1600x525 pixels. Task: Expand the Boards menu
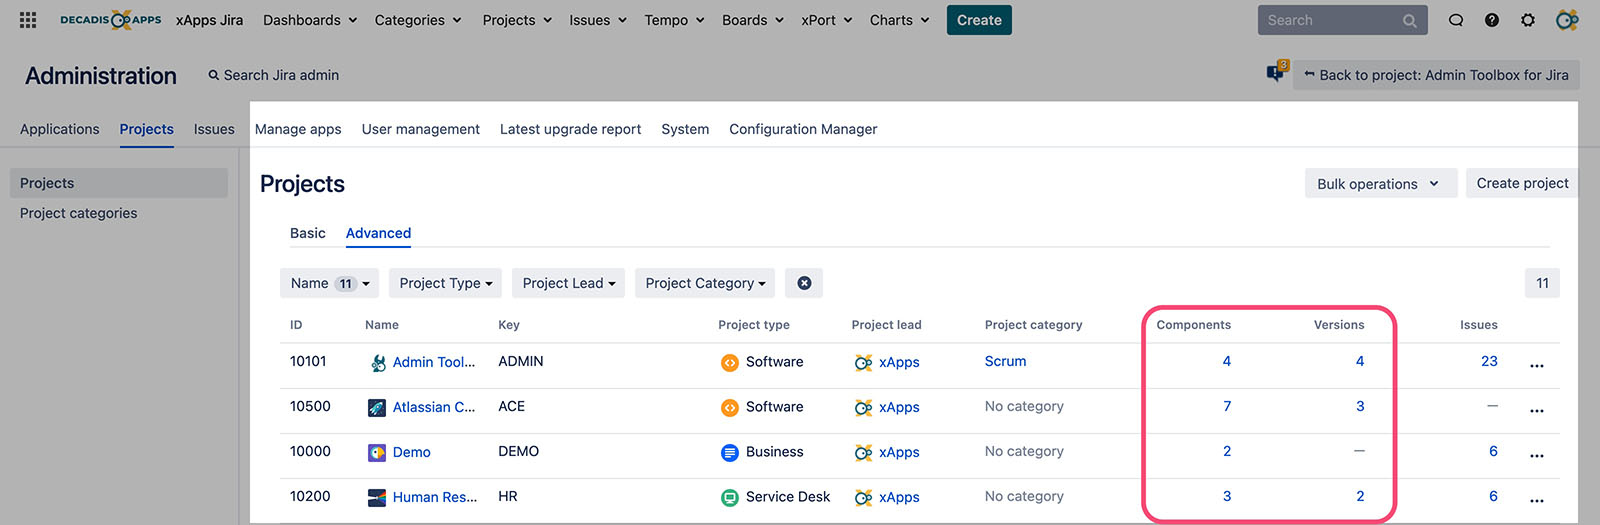(753, 20)
